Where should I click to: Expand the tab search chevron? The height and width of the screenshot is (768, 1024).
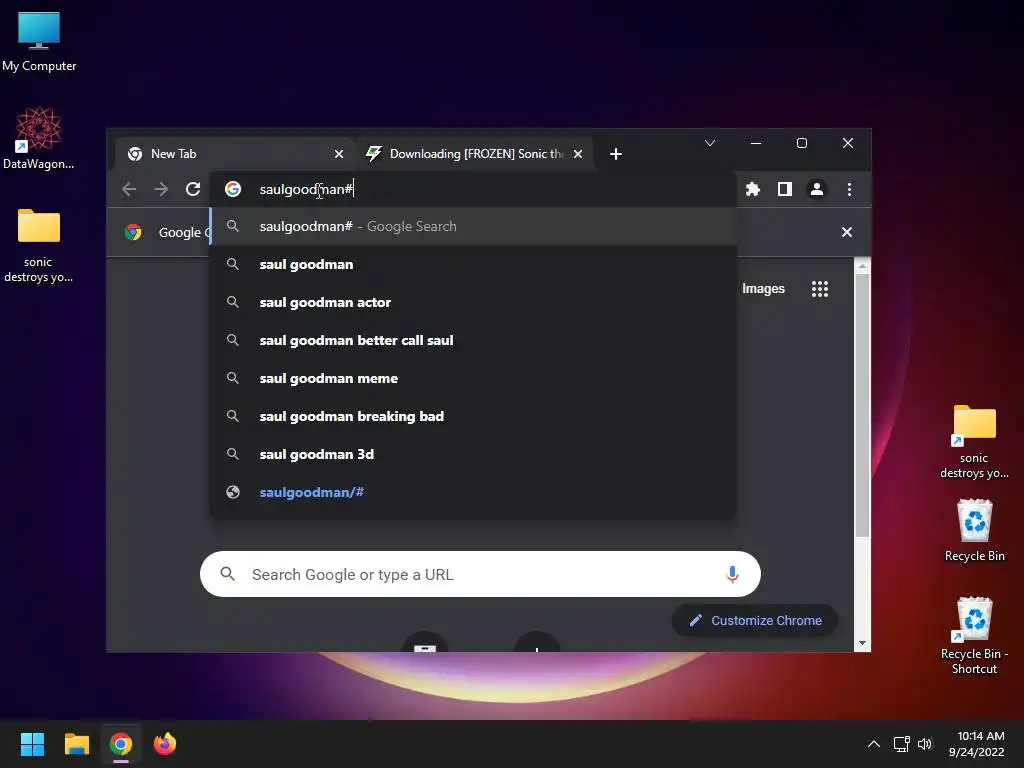tap(710, 143)
